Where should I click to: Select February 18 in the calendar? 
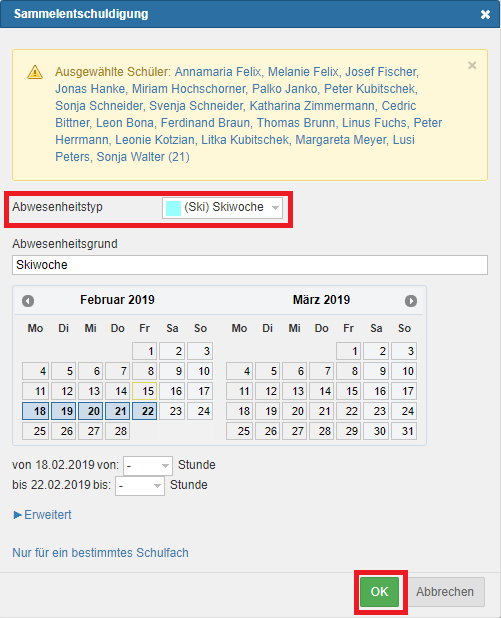click(36, 411)
